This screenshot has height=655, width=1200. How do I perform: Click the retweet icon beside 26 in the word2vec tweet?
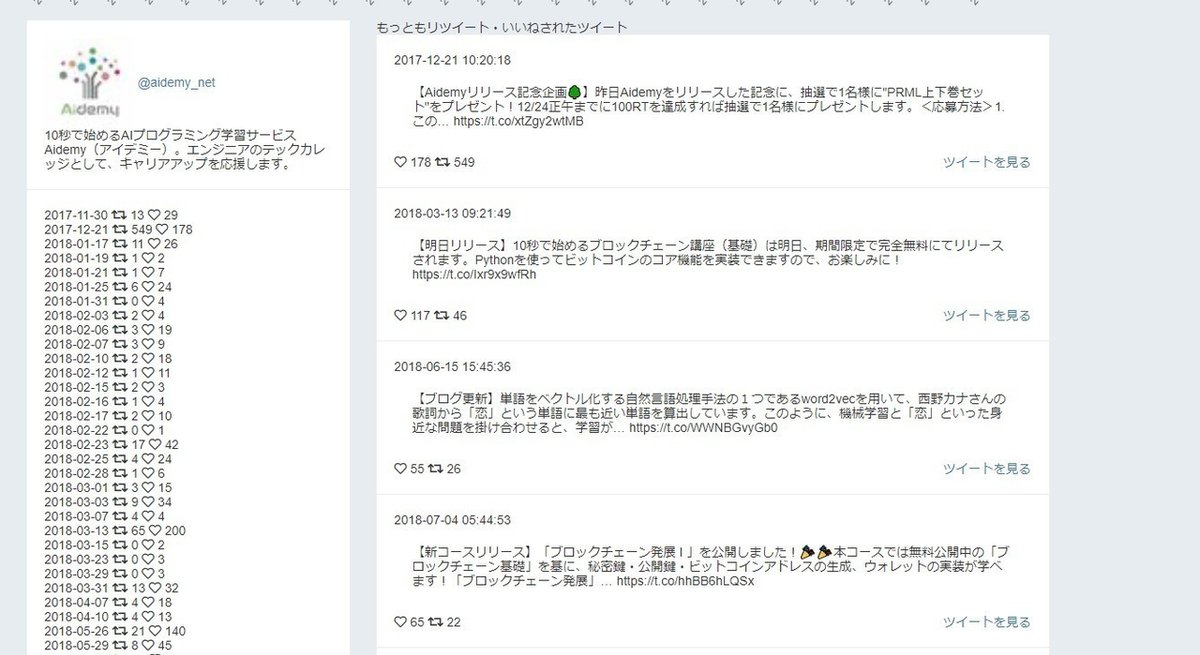tap(435, 469)
